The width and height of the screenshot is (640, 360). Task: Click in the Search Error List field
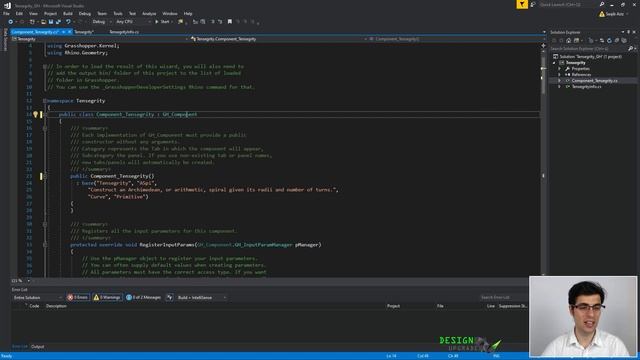503,298
